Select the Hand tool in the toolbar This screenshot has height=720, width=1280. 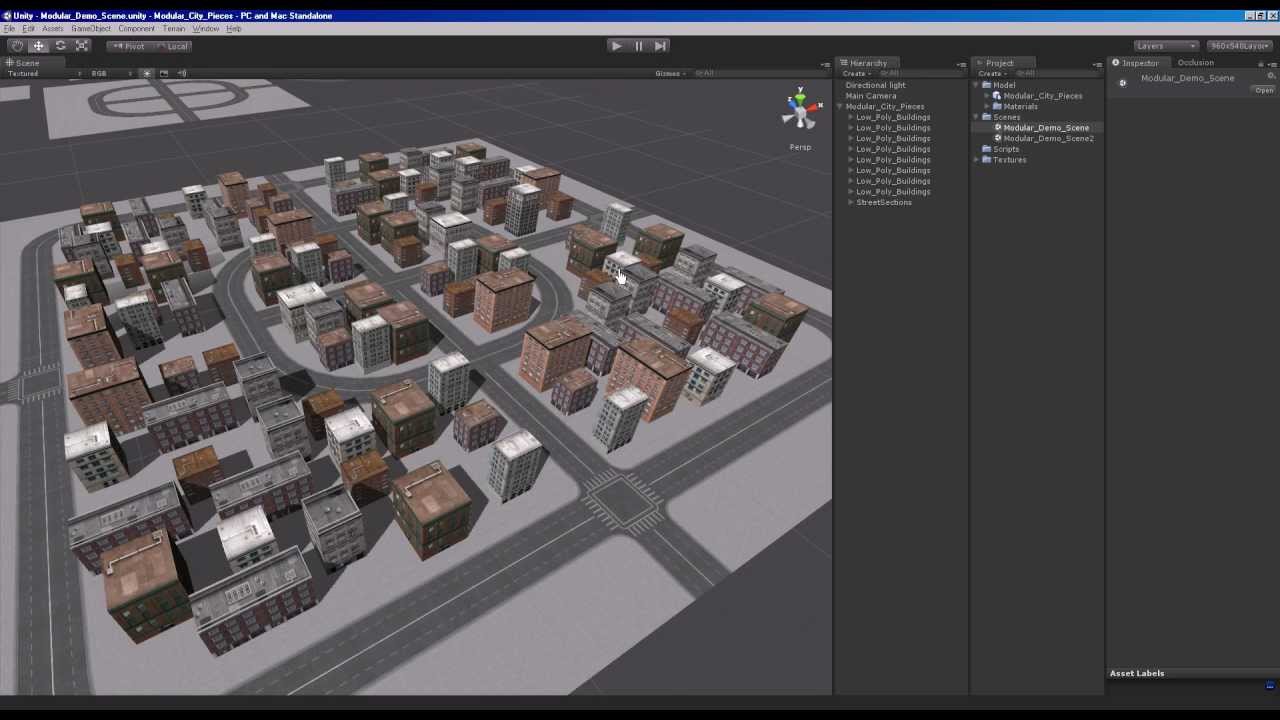tap(17, 46)
